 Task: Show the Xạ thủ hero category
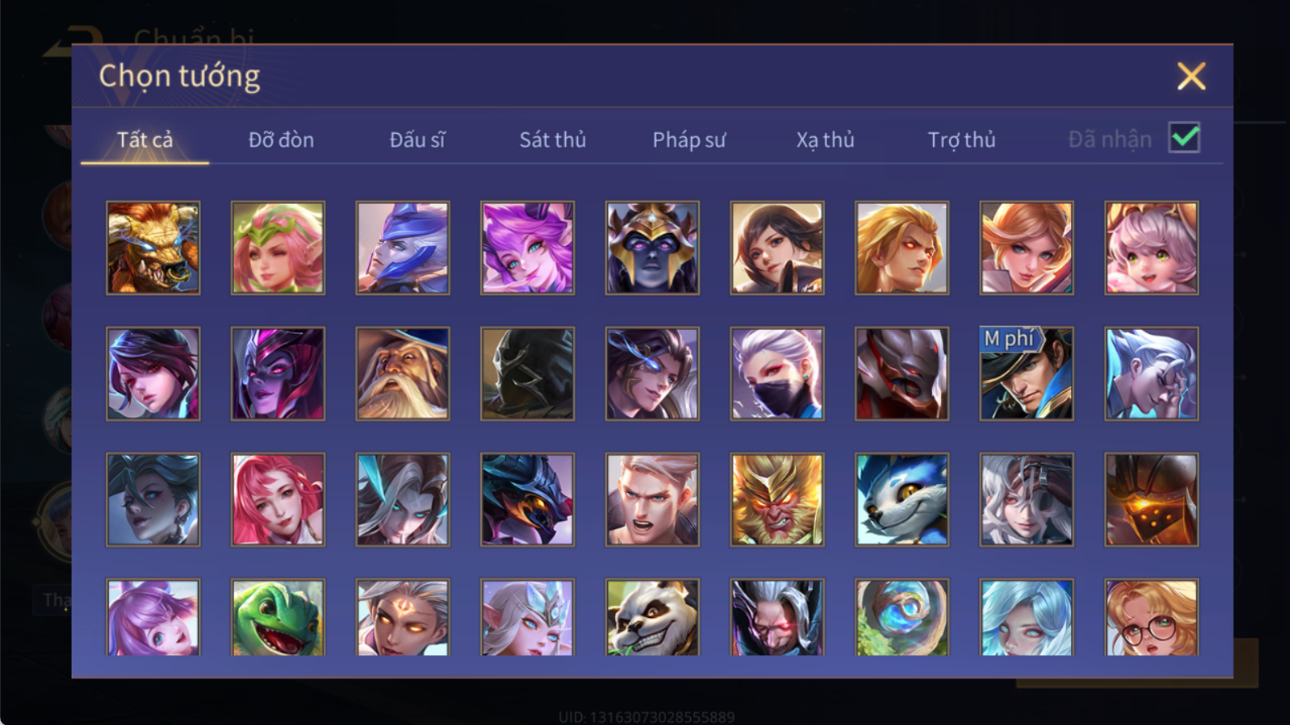pyautogui.click(x=825, y=140)
